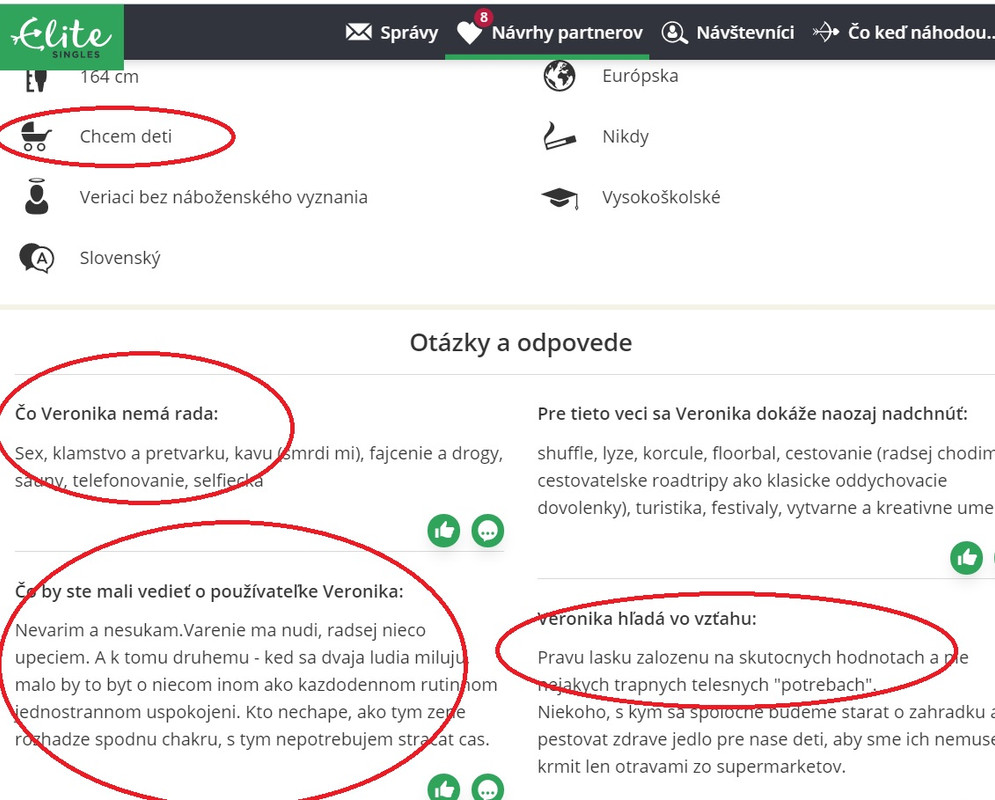The width and height of the screenshot is (995, 800).
Task: Switch to the Návrhy partnerov tab
Action: pos(566,32)
